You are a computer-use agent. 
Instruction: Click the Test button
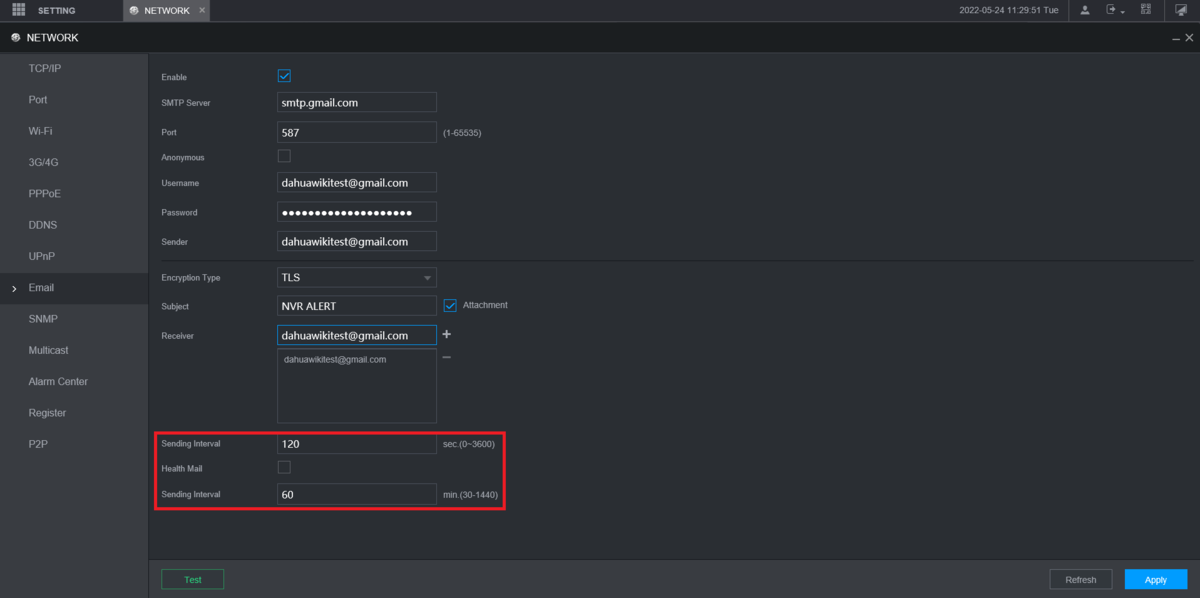pos(192,579)
